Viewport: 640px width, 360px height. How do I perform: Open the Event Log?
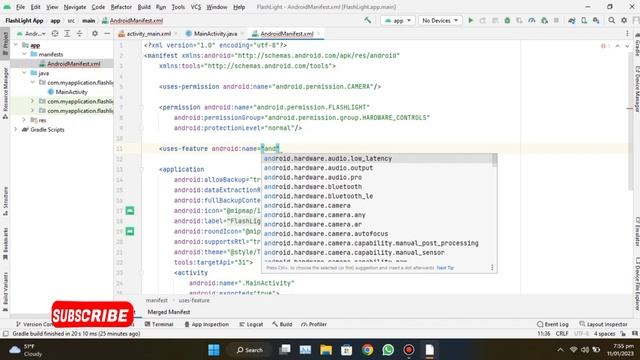coord(553,324)
